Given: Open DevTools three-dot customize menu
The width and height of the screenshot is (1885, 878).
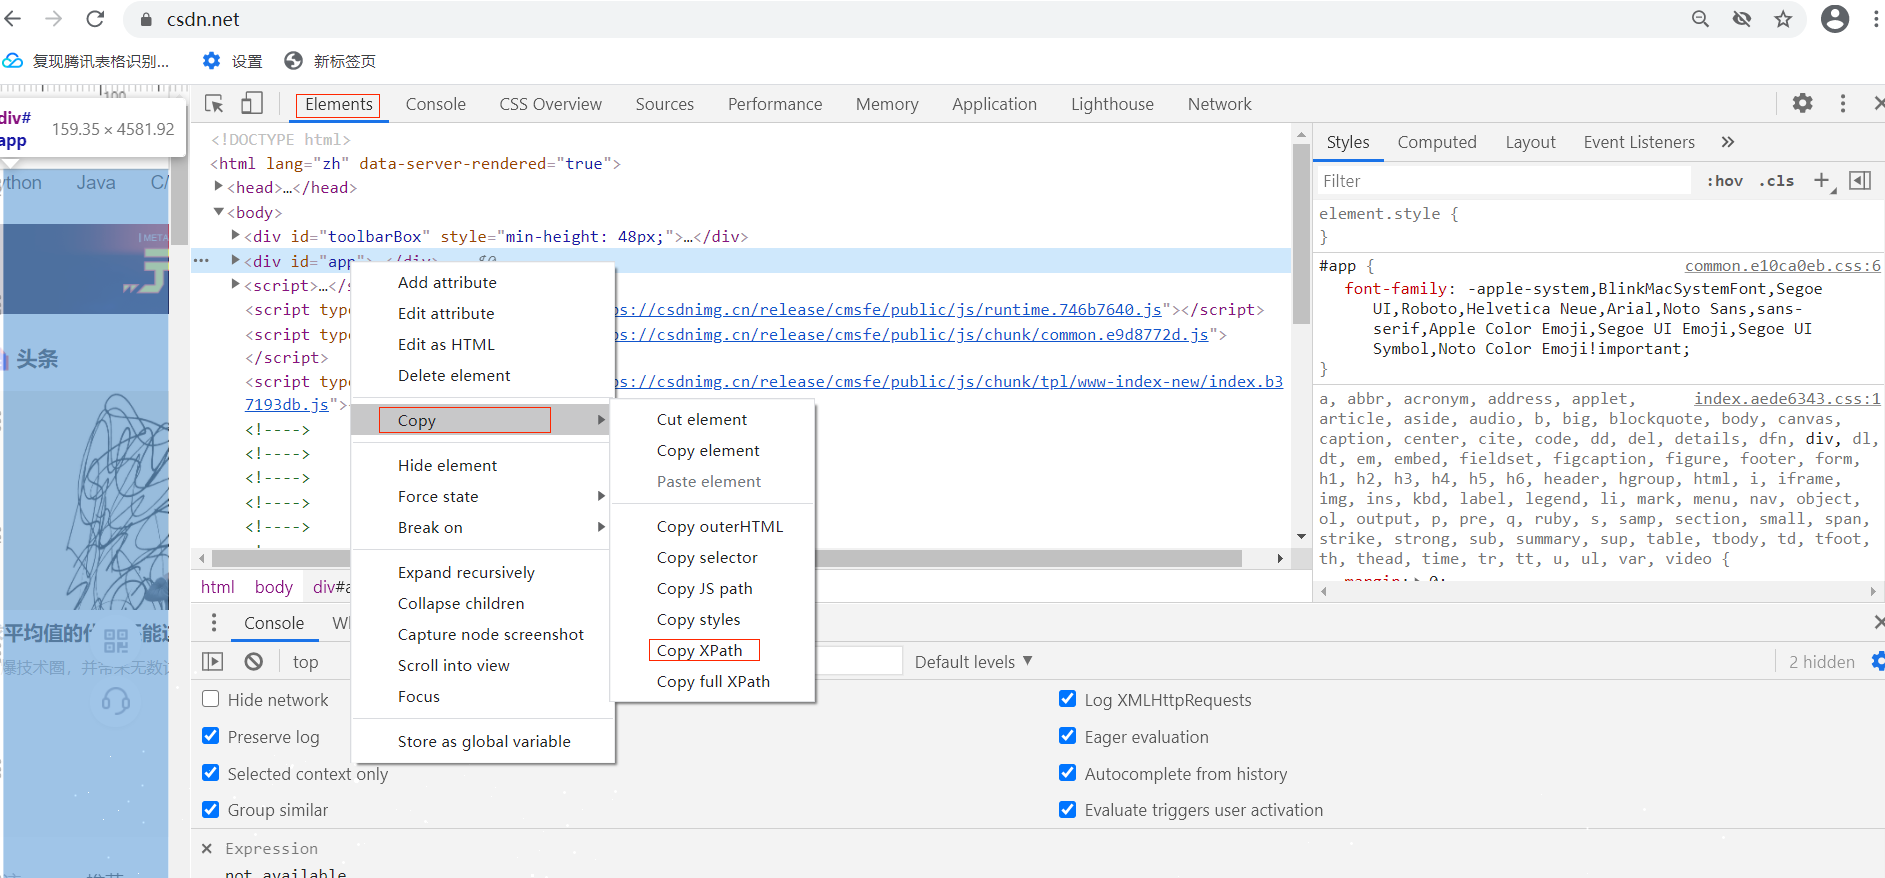Looking at the screenshot, I should tap(1843, 103).
